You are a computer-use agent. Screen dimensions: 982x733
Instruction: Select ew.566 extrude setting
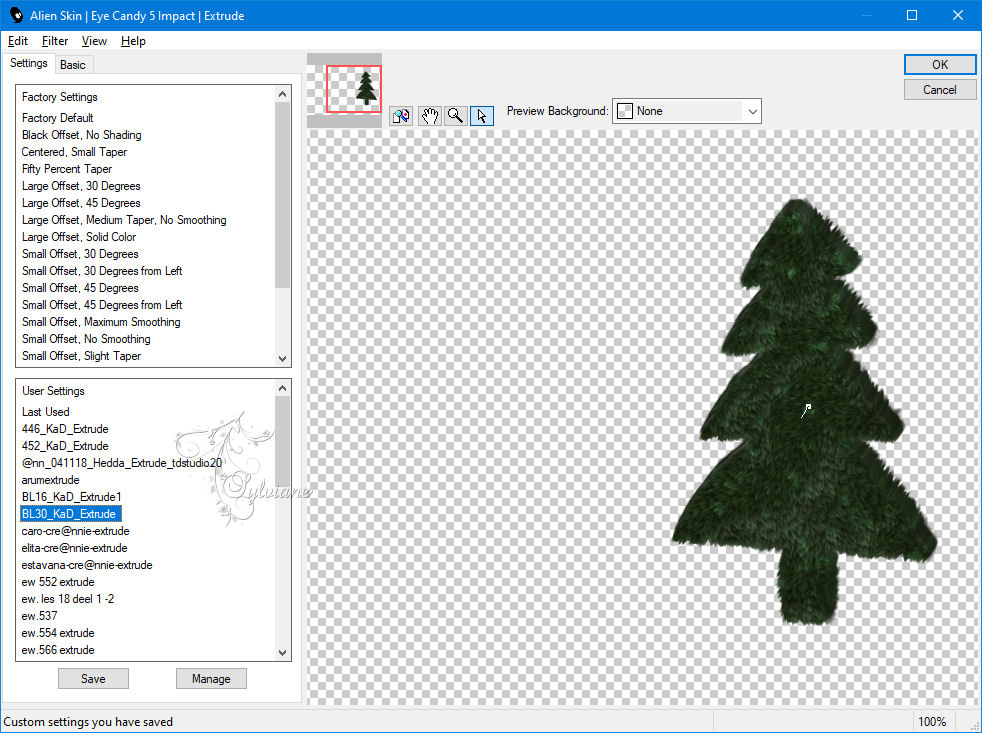[x=58, y=650]
